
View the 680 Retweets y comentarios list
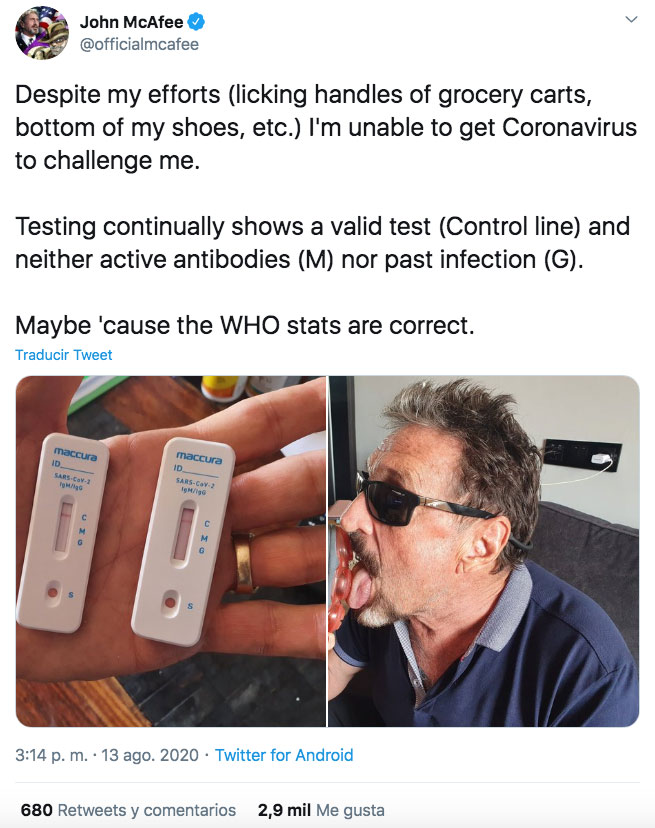[x=128, y=810]
